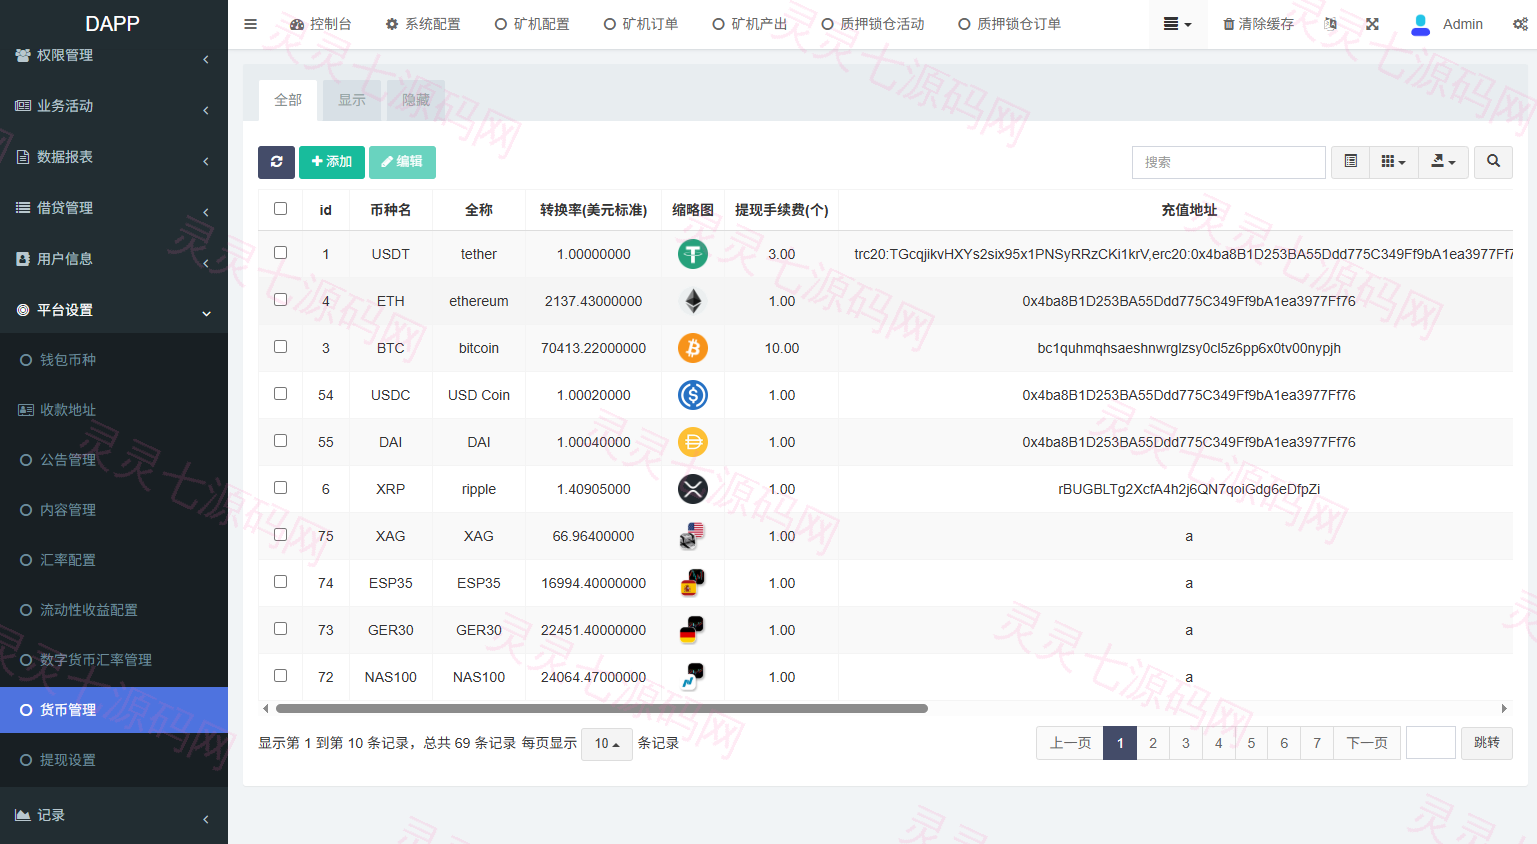Image resolution: width=1537 pixels, height=844 pixels.
Task: Expand the 权限管理 sidebar menu
Action: point(114,56)
